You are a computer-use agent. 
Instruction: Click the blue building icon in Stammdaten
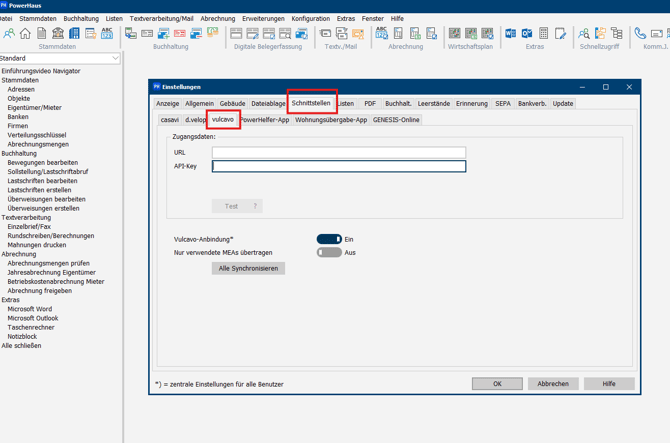74,34
